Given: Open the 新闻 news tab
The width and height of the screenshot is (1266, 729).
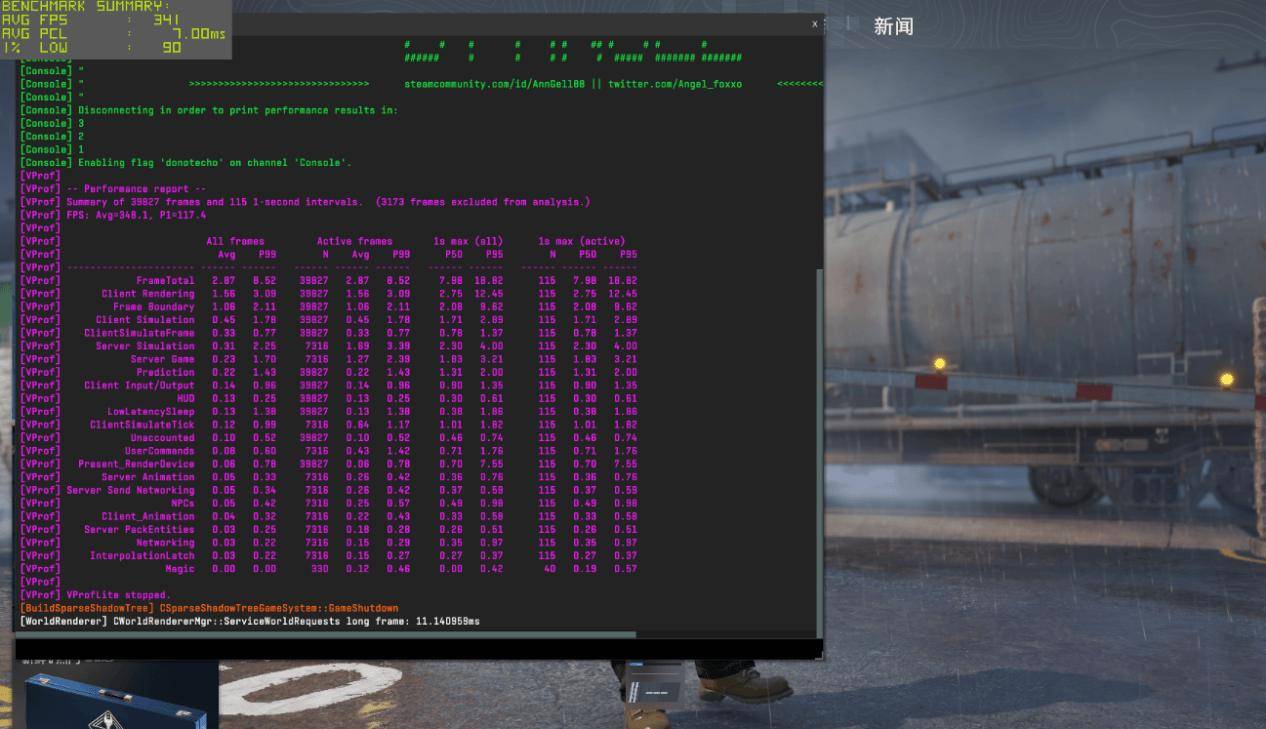Looking at the screenshot, I should tap(893, 27).
